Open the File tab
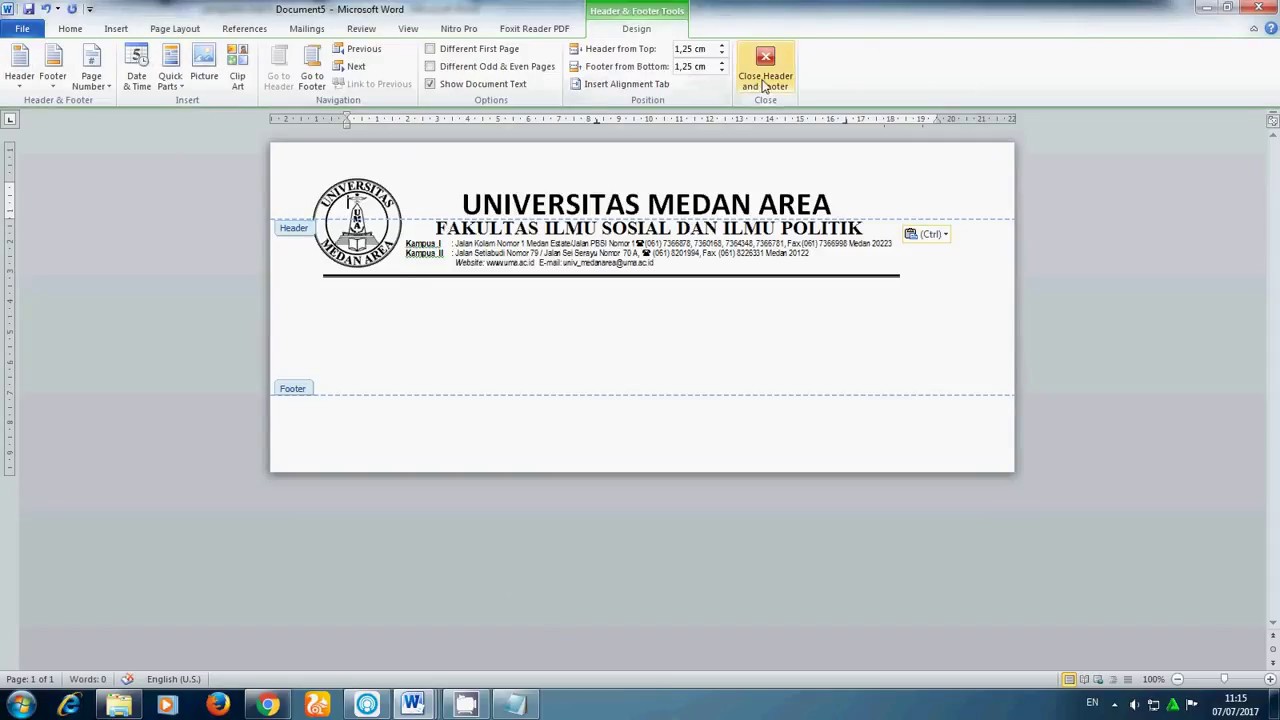 (x=22, y=29)
